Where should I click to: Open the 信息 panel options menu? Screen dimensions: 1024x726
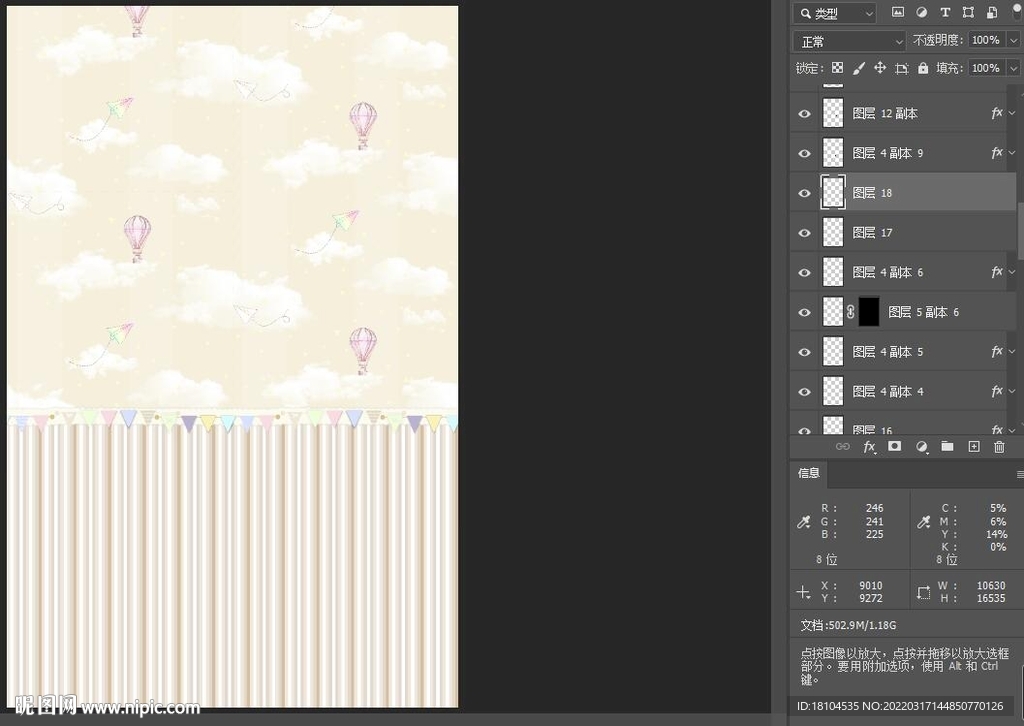click(x=1019, y=474)
